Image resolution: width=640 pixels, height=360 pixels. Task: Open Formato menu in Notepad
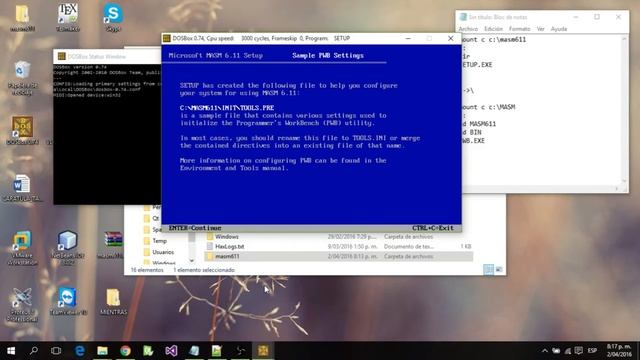(x=520, y=29)
